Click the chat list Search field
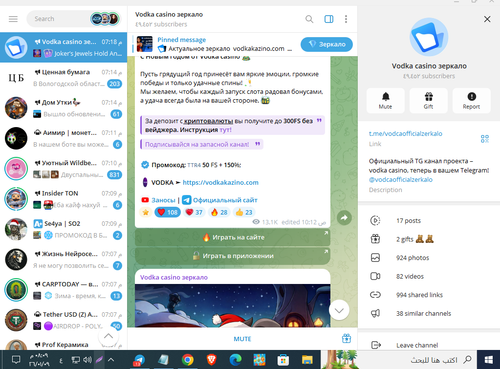The image size is (500, 369). [58, 19]
